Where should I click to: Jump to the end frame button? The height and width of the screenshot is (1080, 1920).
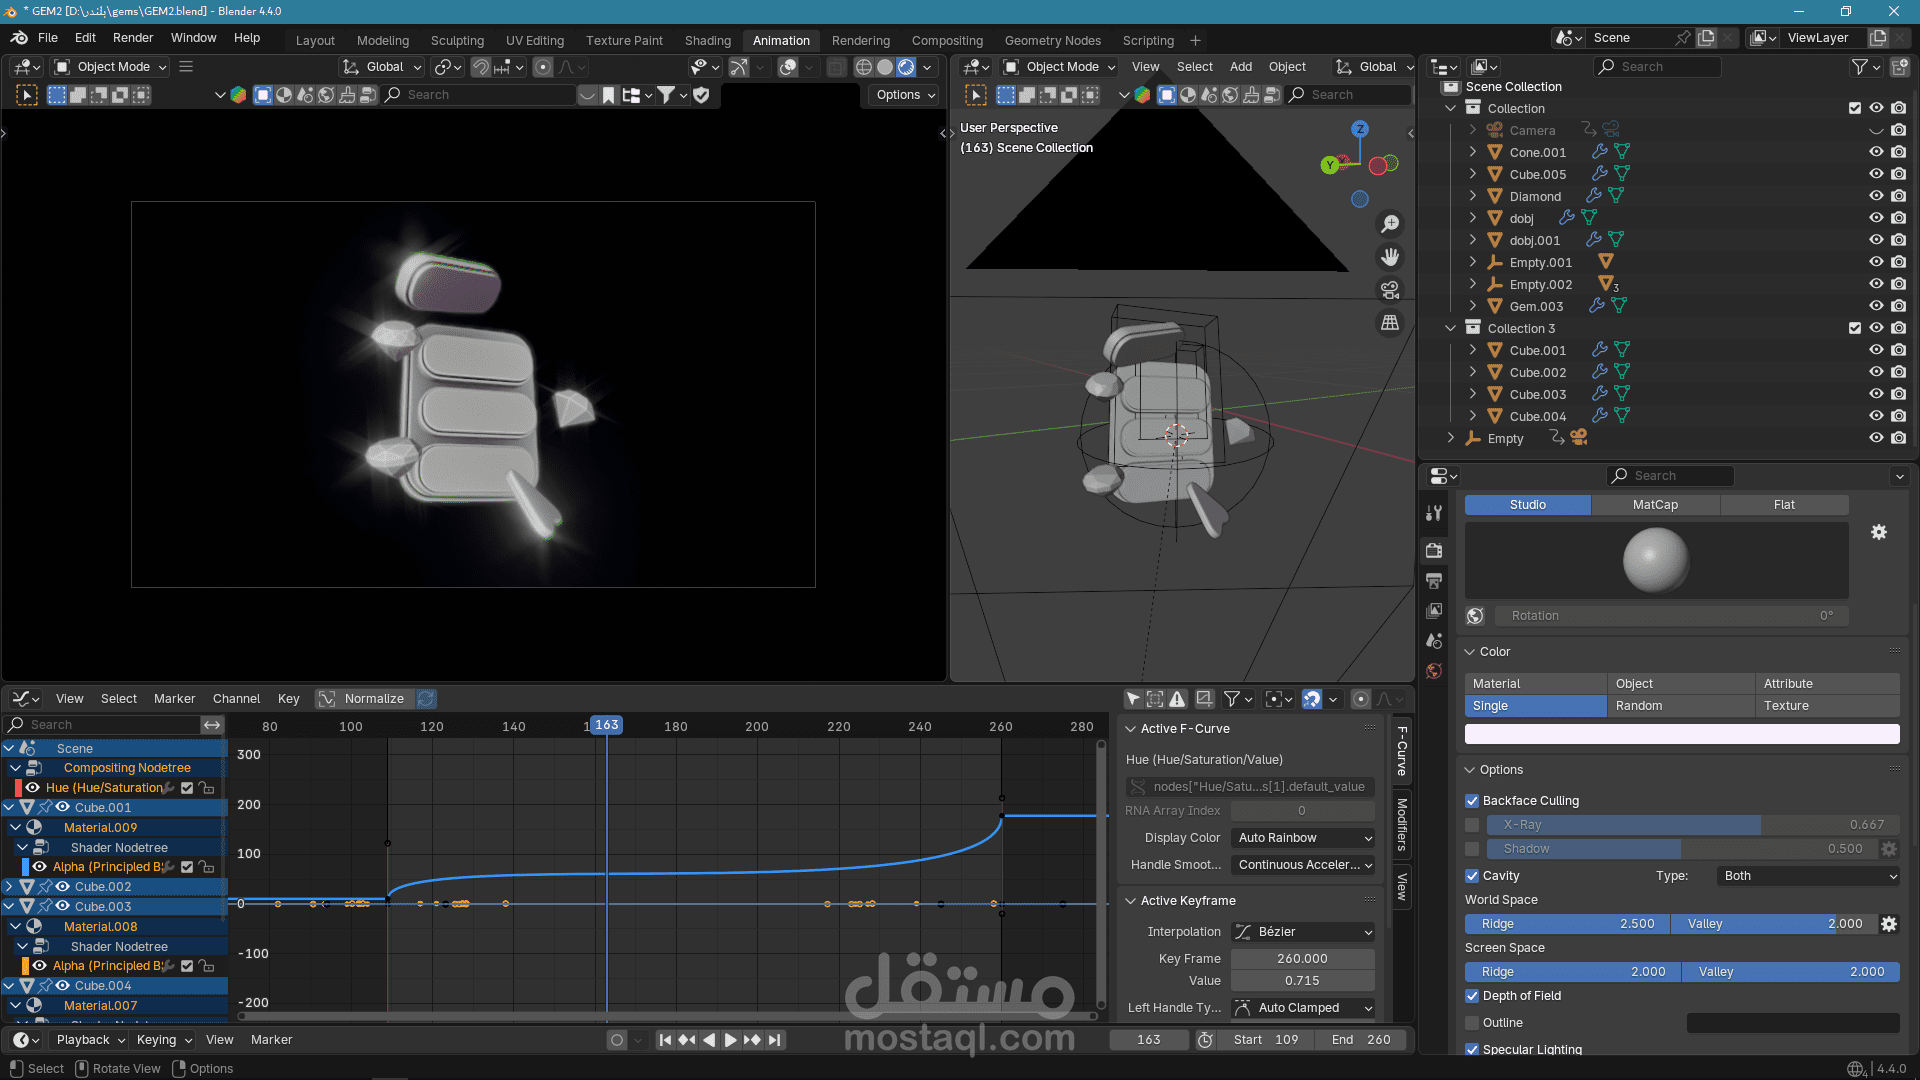point(775,1040)
